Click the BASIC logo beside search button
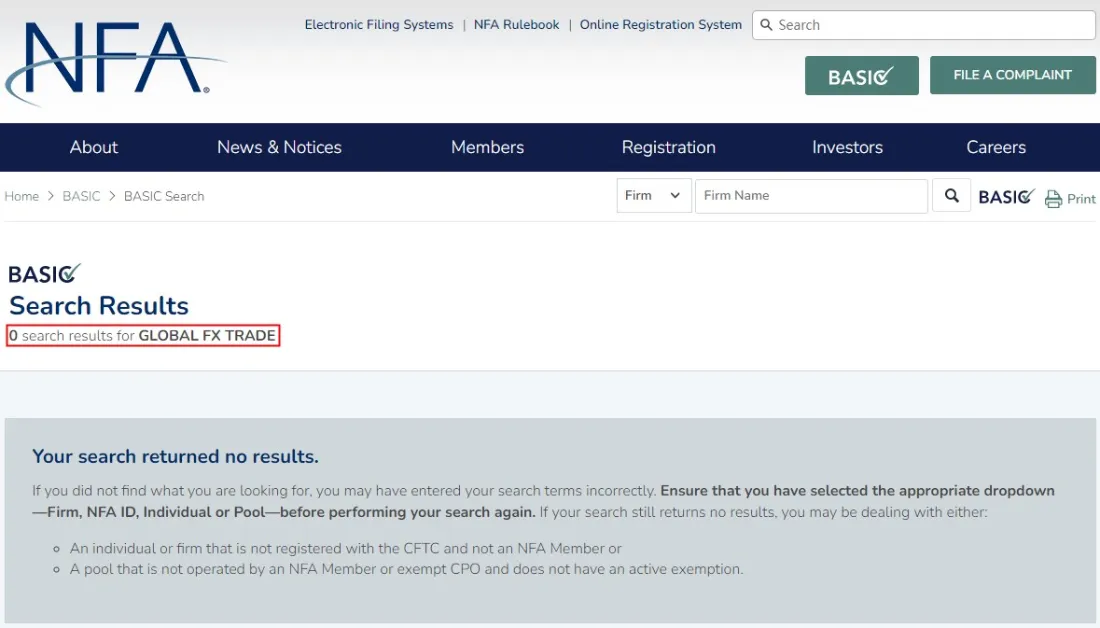 [x=1007, y=196]
